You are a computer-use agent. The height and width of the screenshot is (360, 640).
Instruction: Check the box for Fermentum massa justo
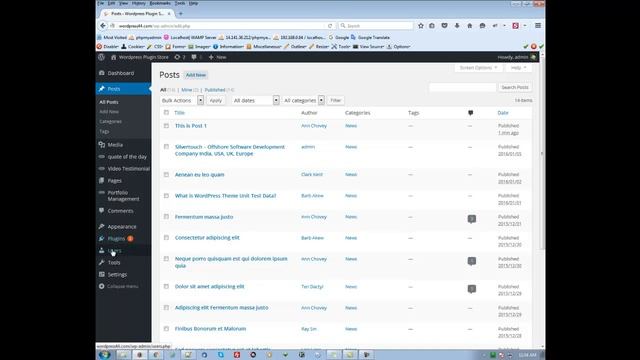[x=166, y=217]
